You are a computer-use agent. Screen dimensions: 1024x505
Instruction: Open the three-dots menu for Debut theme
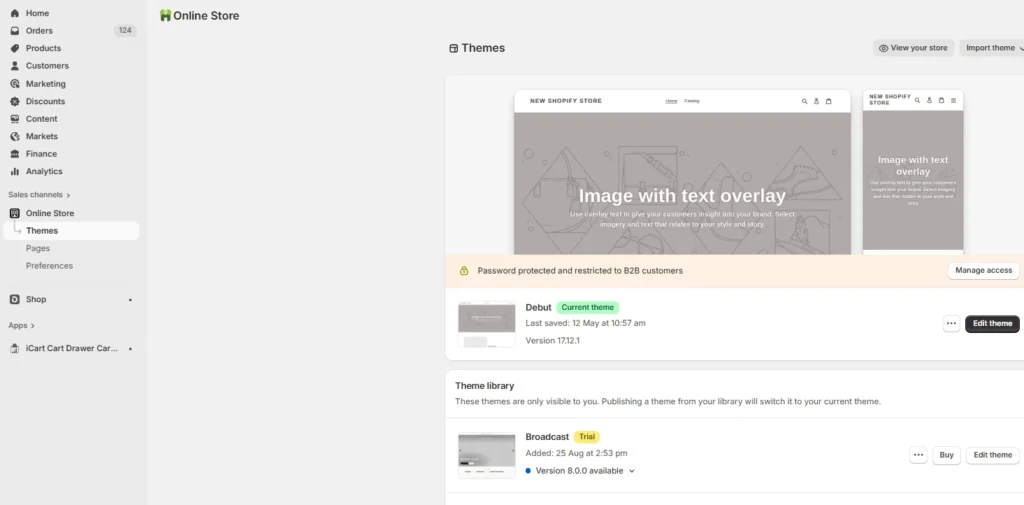[x=952, y=323]
